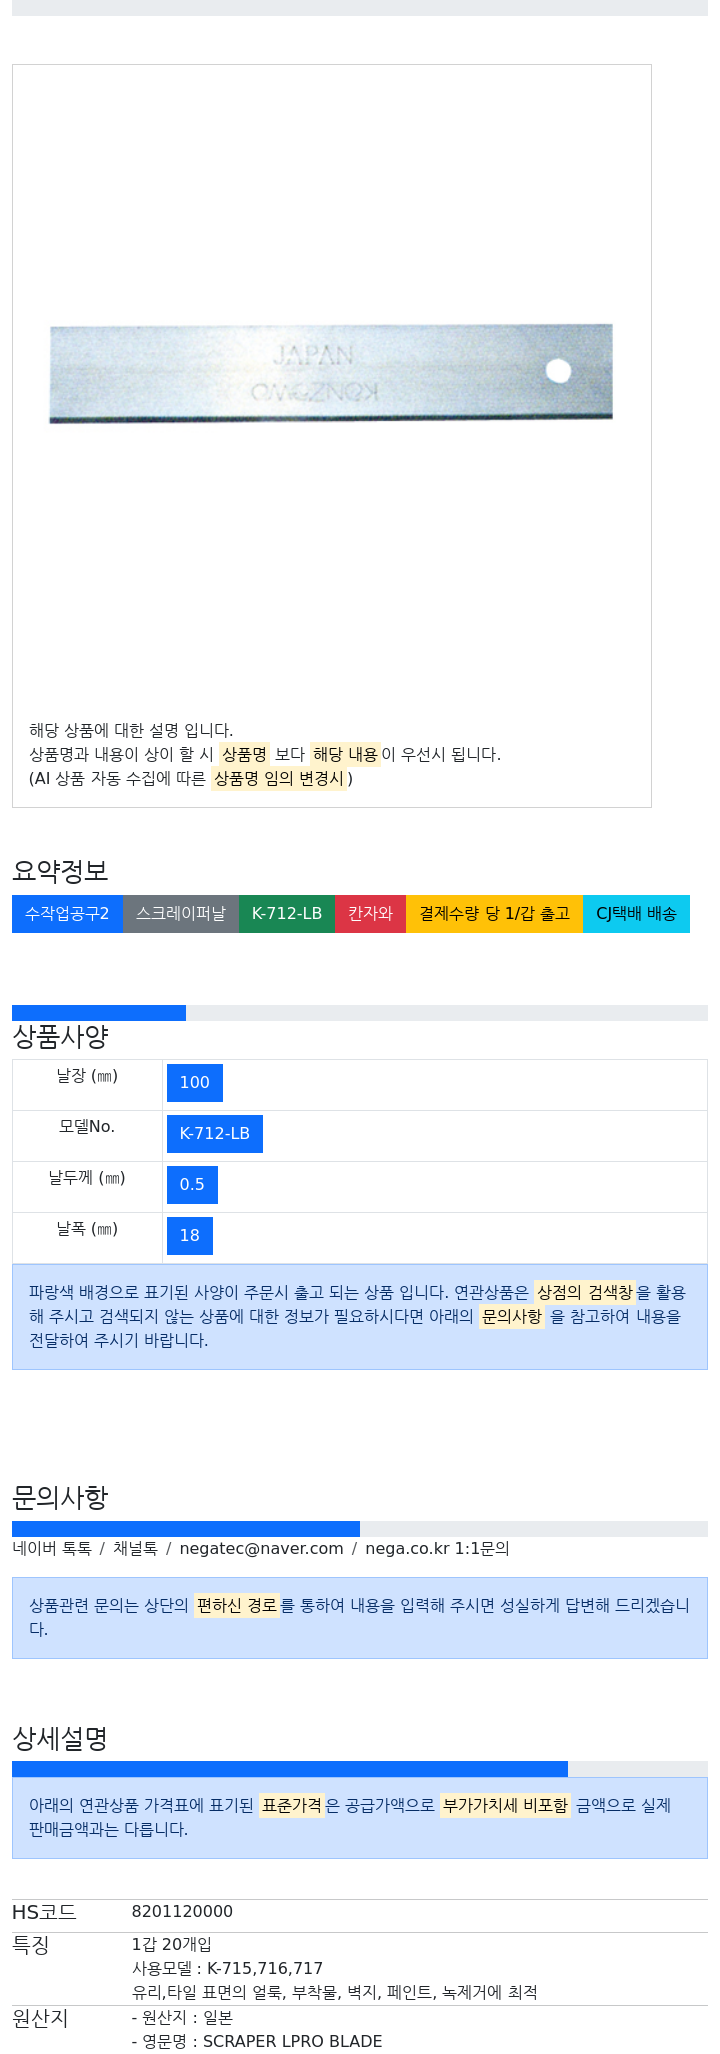Click the blue progress bar under 상세설명

(290, 1769)
